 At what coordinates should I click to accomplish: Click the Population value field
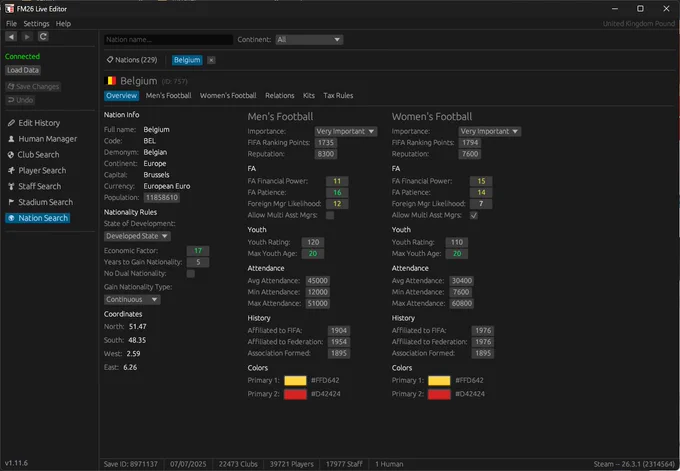162,198
